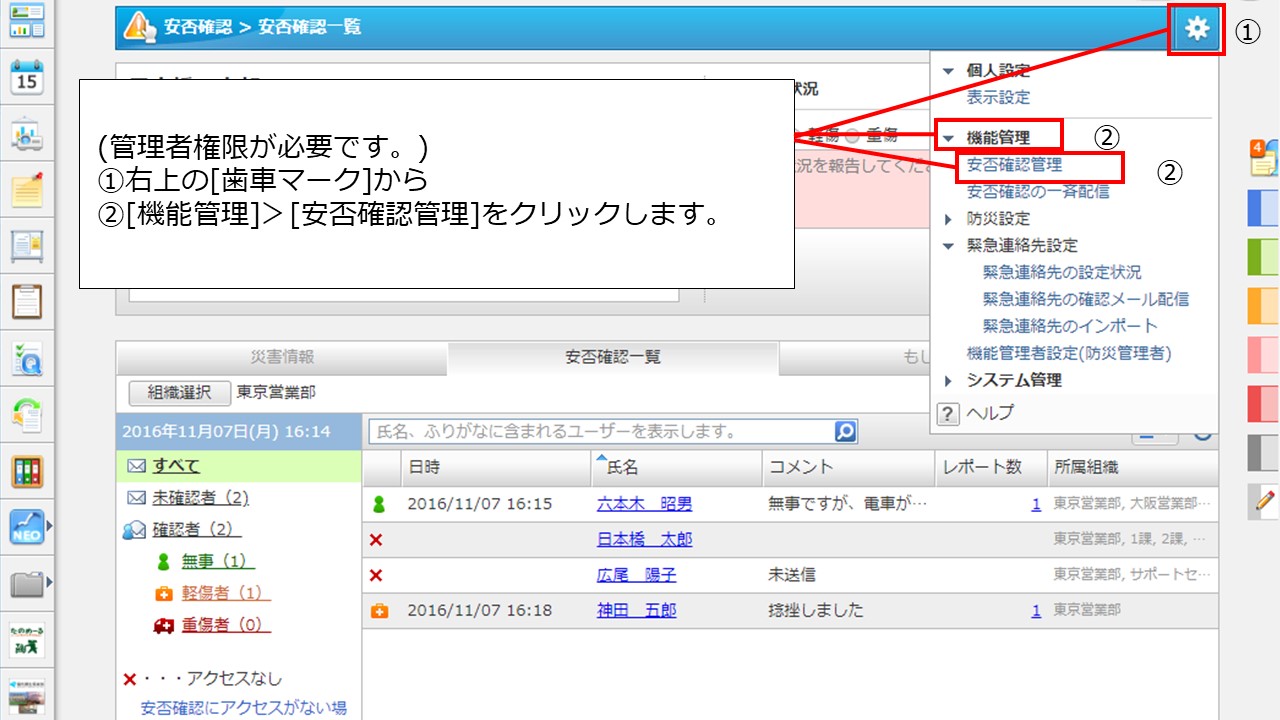Select the 重傷 radio button
Viewport: 1280px width, 720px height.
pyautogui.click(x=852, y=138)
